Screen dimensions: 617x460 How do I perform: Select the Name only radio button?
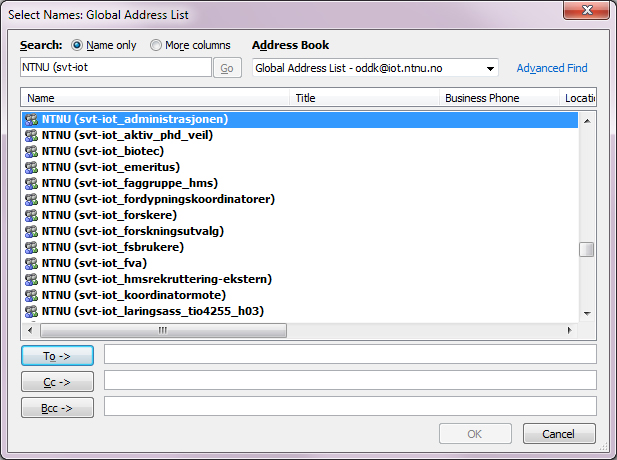click(x=77, y=45)
